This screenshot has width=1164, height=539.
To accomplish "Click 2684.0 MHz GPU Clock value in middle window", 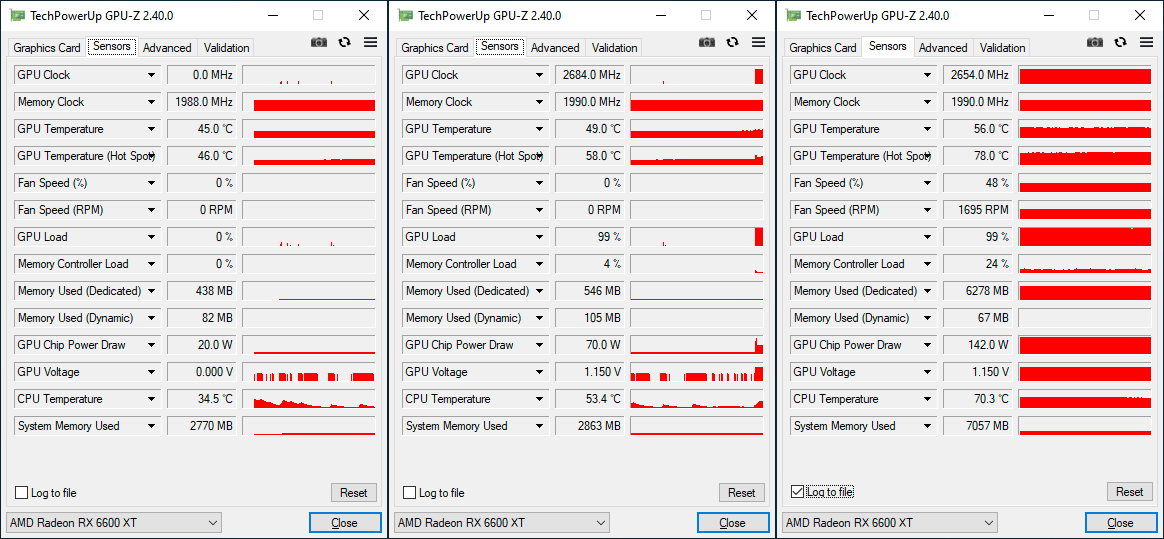I will (589, 75).
